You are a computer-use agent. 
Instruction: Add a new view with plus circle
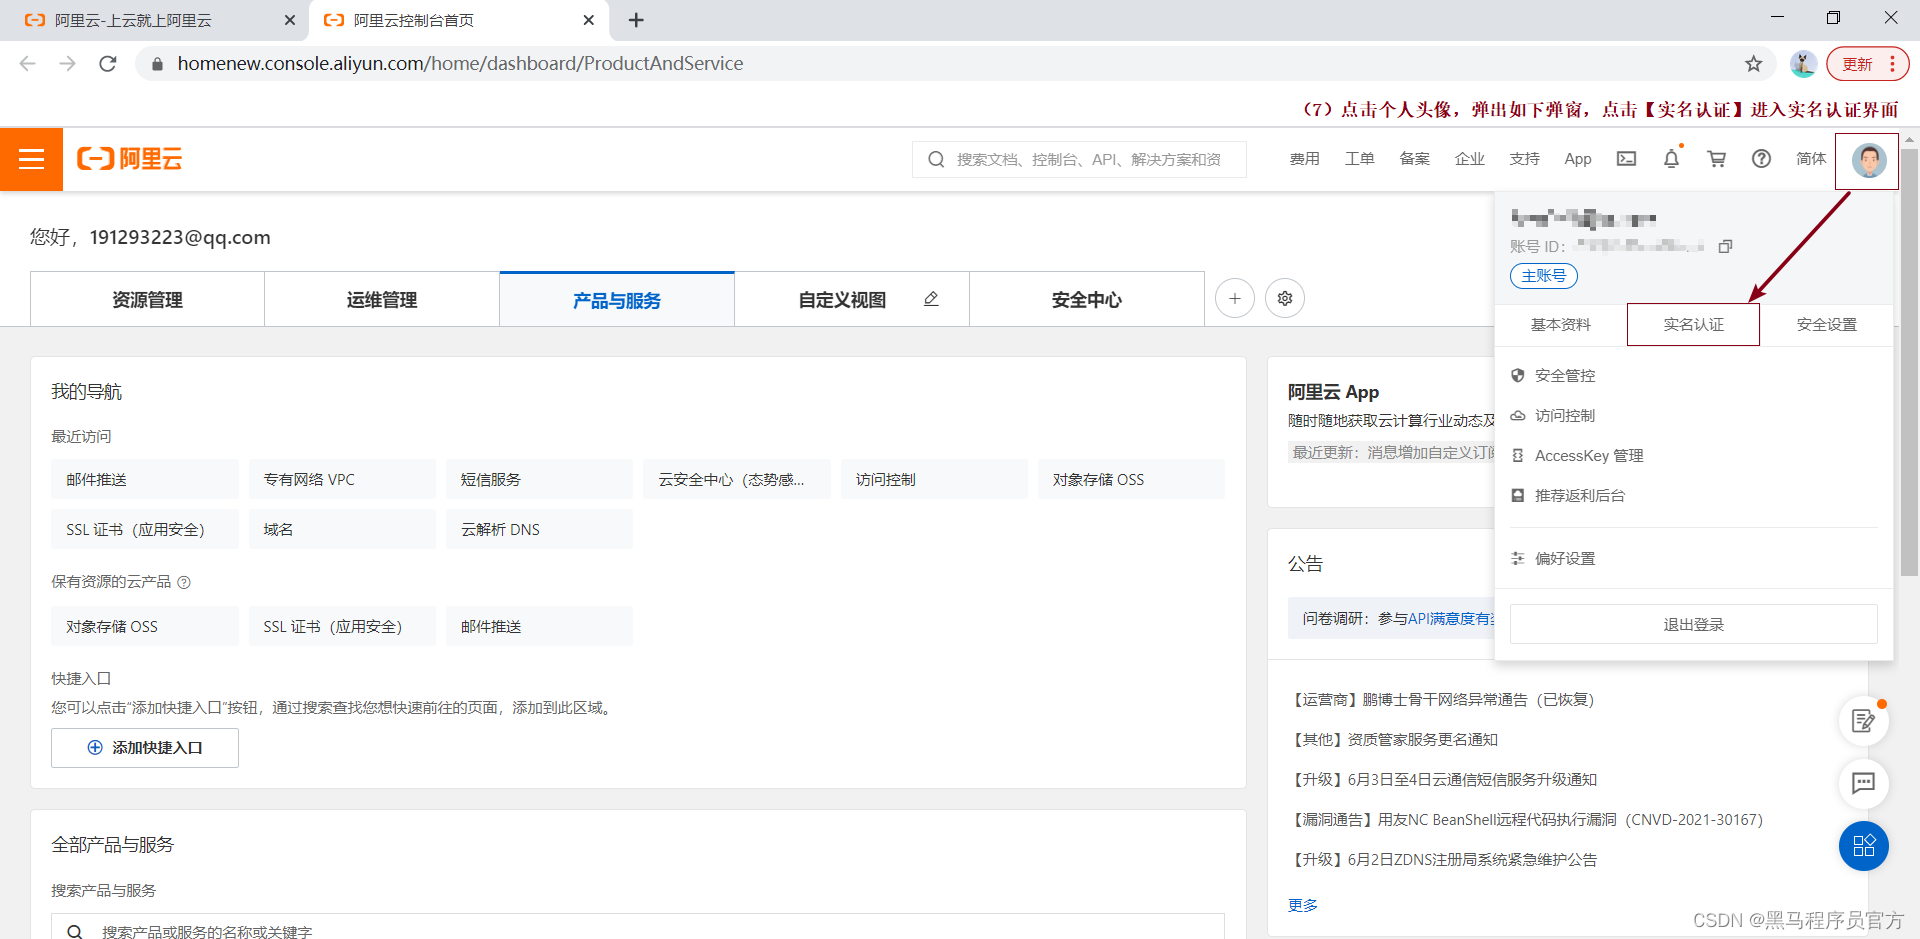(x=1235, y=298)
